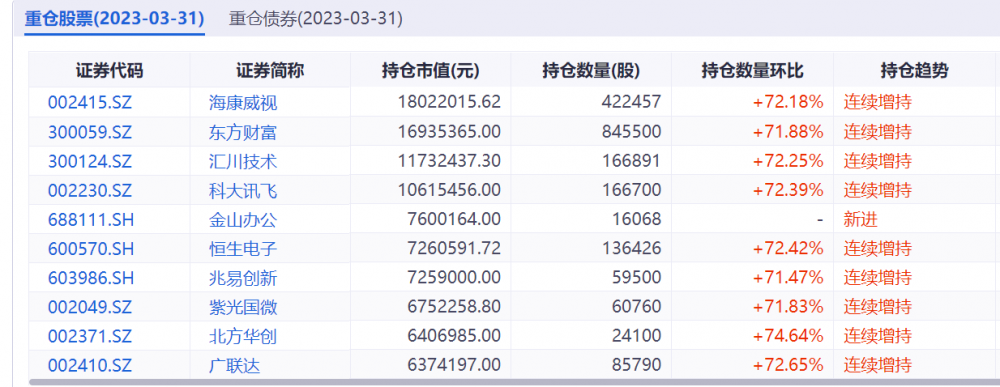This screenshot has height=387, width=1000.
Task: Select 连续增持 trend in 海康威视 row
Action: (878, 103)
